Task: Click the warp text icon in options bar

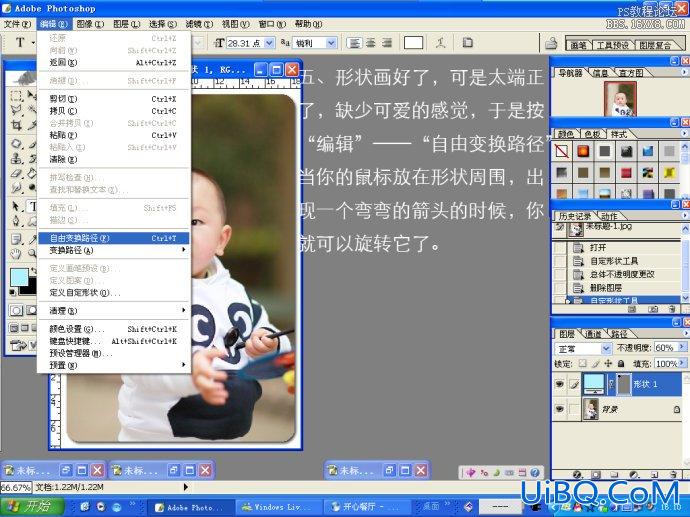Action: 440,43
